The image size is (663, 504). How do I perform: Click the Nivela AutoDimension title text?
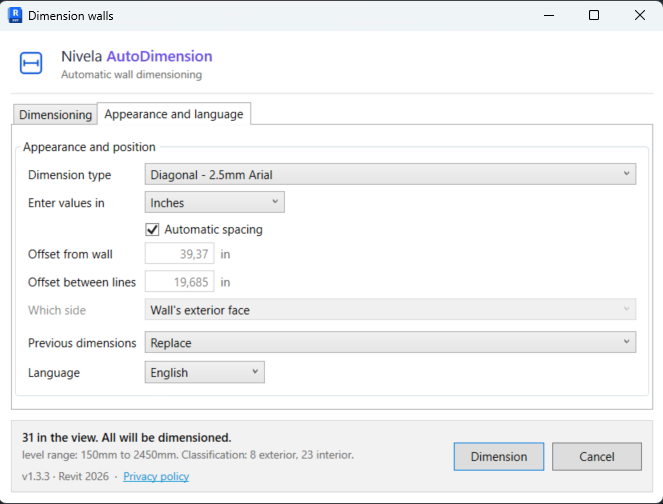(x=137, y=56)
